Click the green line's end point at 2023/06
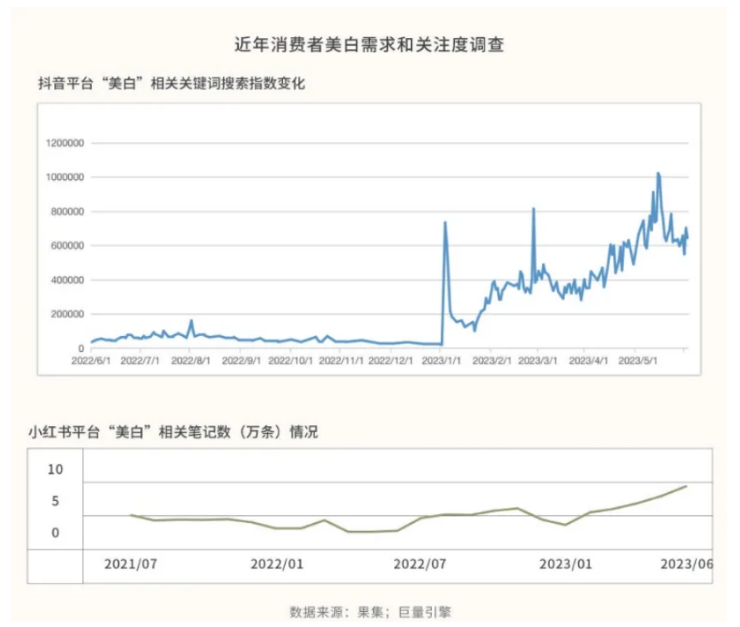The width and height of the screenshot is (740, 627). tap(686, 486)
